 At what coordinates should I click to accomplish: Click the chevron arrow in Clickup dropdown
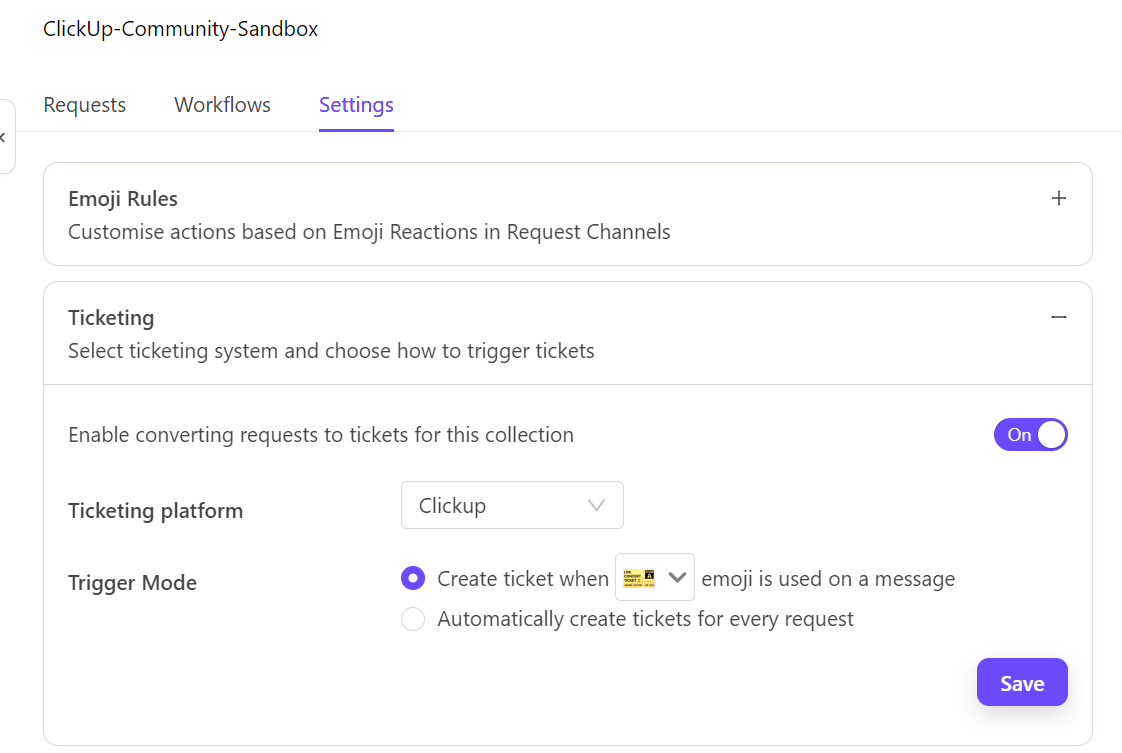[x=597, y=505]
